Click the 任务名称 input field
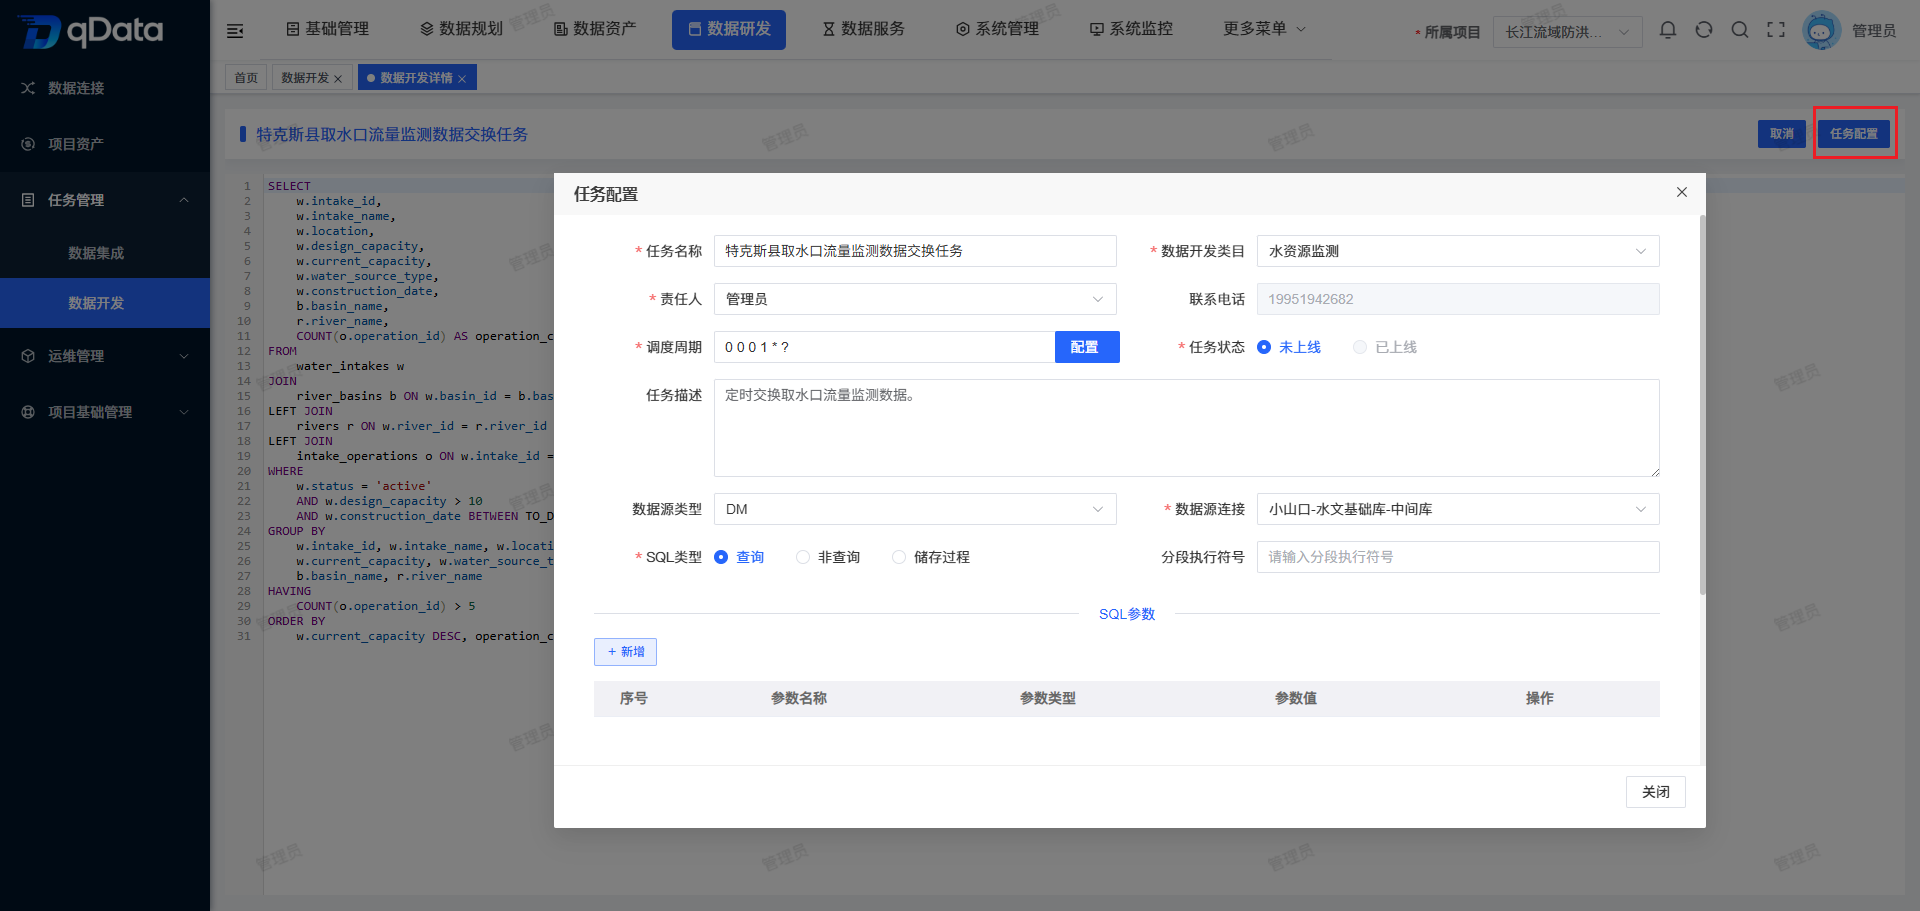The width and height of the screenshot is (1920, 911). [x=915, y=251]
